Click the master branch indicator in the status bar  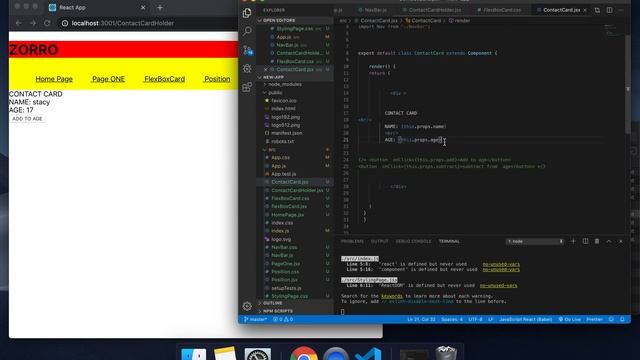256,319
